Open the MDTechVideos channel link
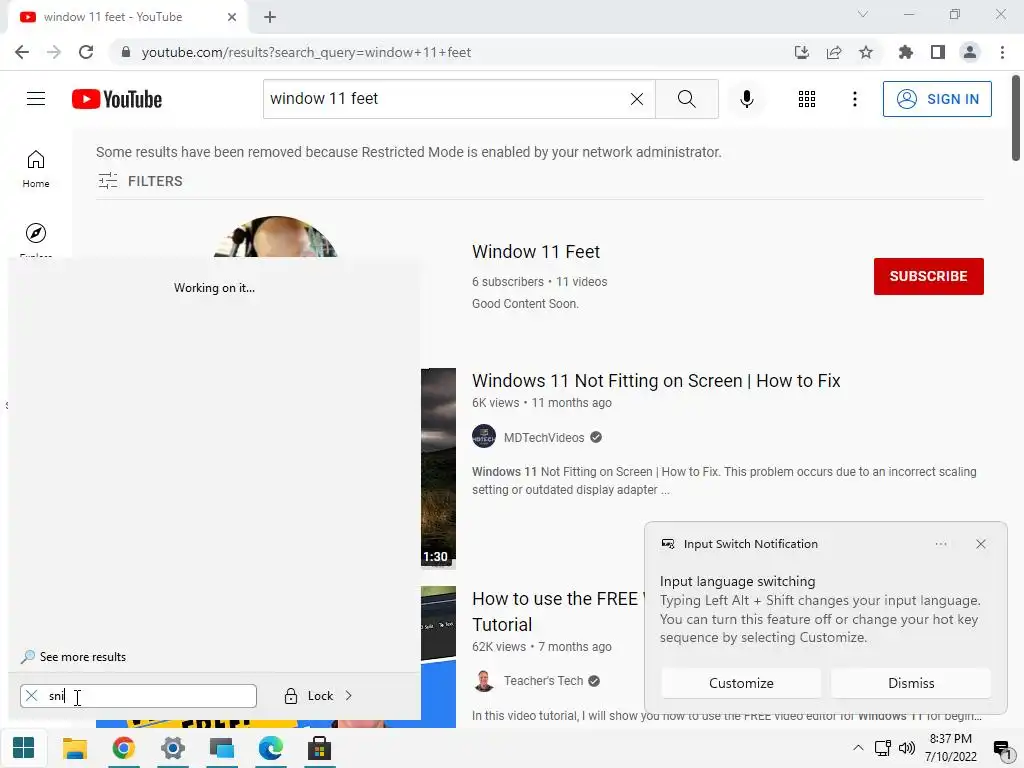The height and width of the screenshot is (768, 1024). pos(544,438)
